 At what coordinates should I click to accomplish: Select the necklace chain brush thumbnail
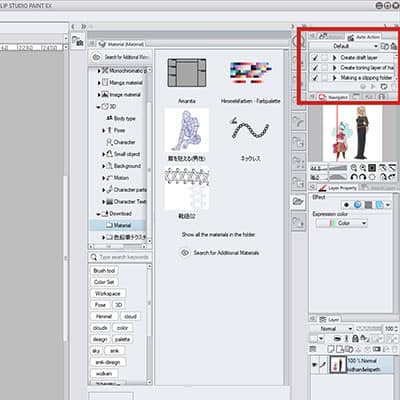tap(250, 129)
